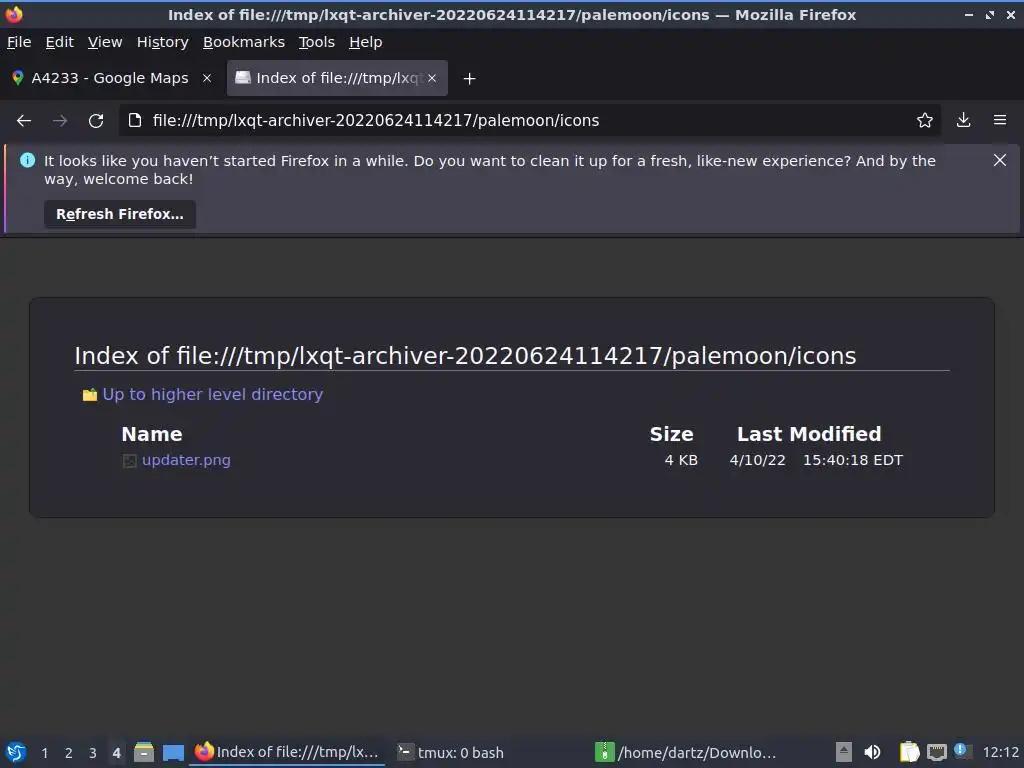
Task: Click the 12:12 clock in the panel
Action: click(1000, 752)
